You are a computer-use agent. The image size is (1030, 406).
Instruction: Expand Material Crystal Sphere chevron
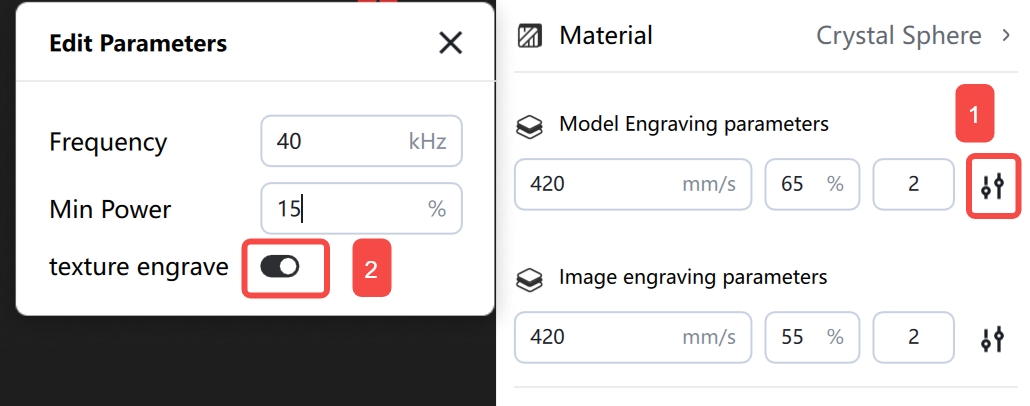coord(1006,35)
